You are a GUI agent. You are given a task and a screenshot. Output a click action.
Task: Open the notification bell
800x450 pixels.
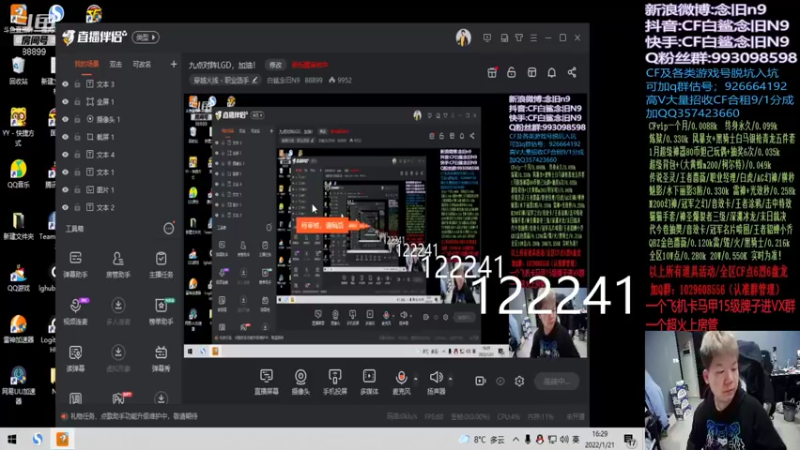[x=552, y=72]
